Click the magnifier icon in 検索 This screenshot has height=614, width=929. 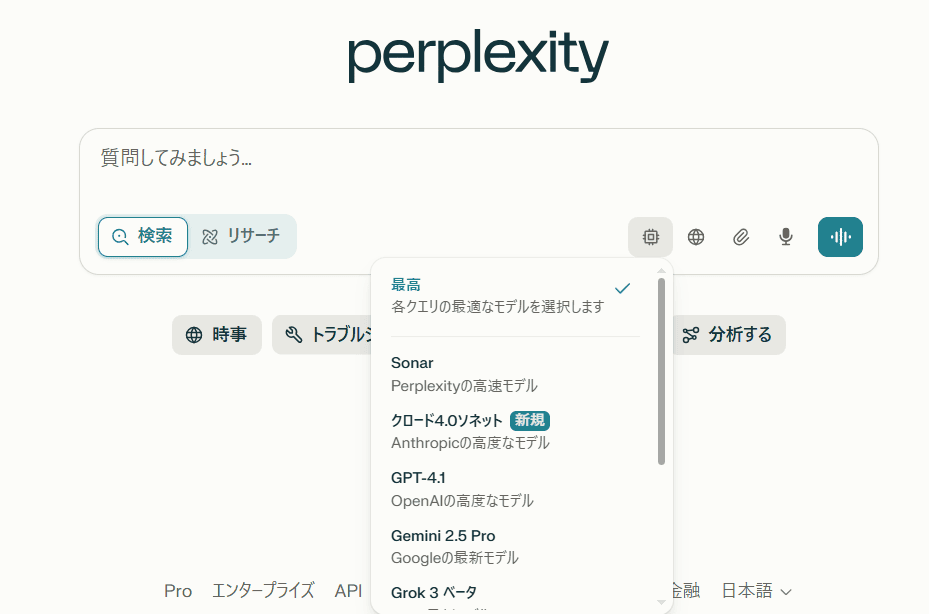pos(120,236)
